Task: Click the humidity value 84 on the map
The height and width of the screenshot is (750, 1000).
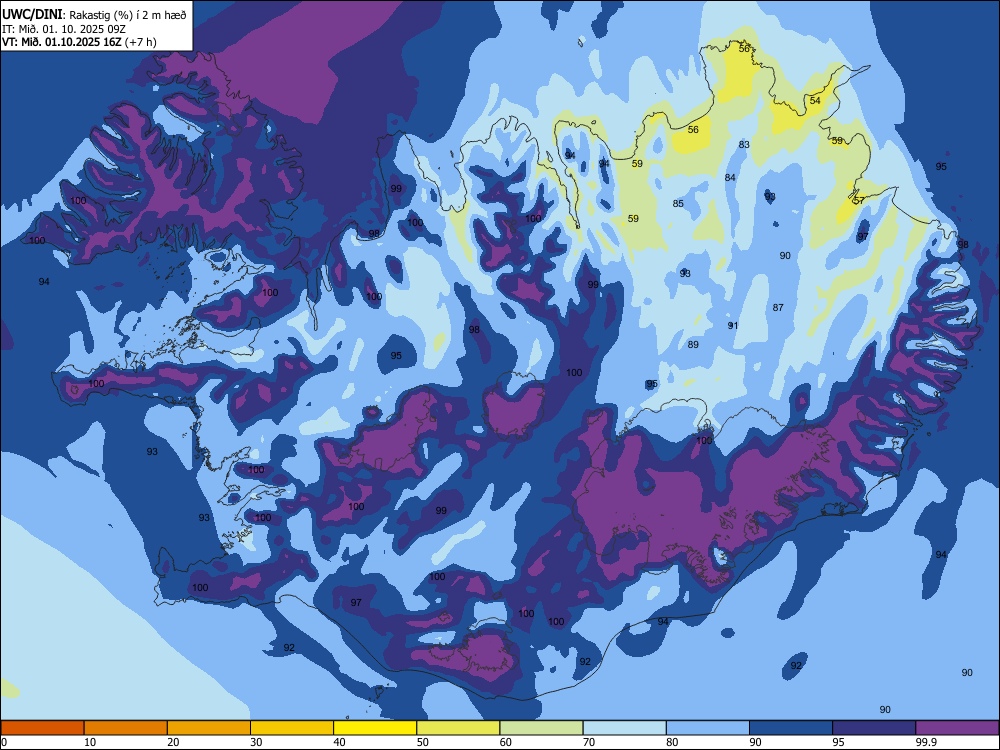Action: point(730,177)
